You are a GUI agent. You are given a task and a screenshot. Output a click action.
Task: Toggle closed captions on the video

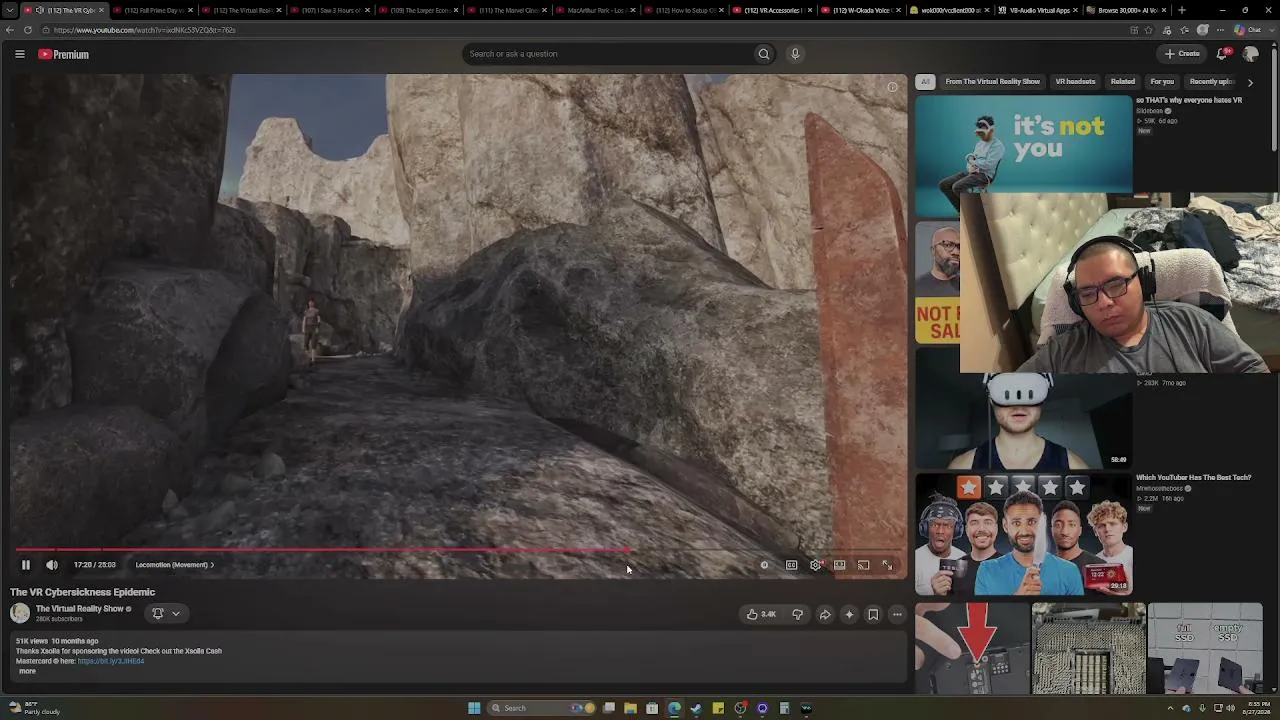[791, 565]
